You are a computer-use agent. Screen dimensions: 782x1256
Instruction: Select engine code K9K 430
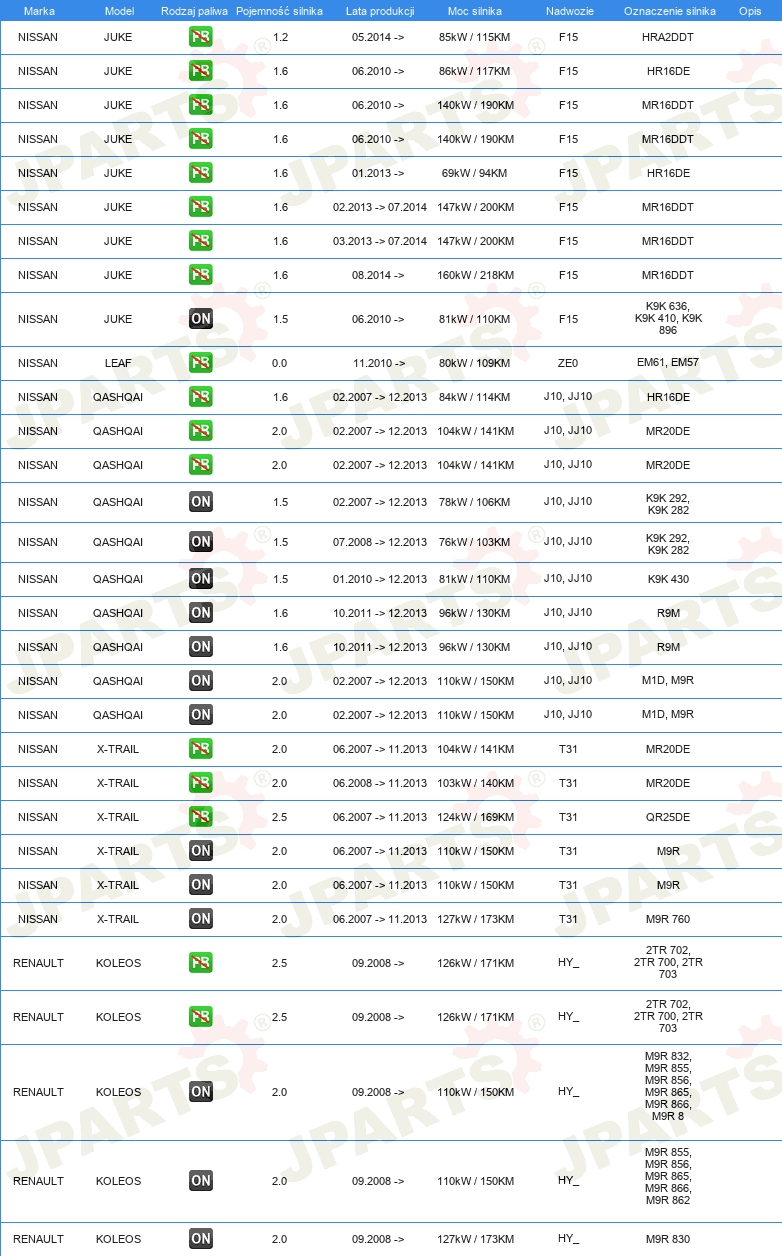(668, 579)
